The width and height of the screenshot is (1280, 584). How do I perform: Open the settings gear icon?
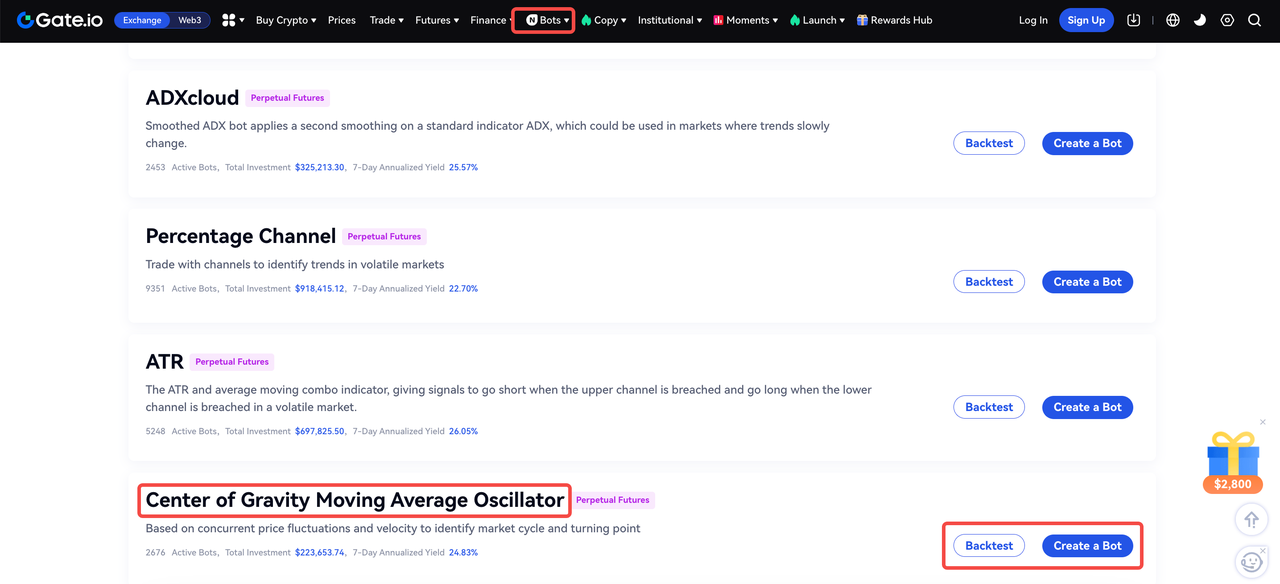[x=1227, y=20]
